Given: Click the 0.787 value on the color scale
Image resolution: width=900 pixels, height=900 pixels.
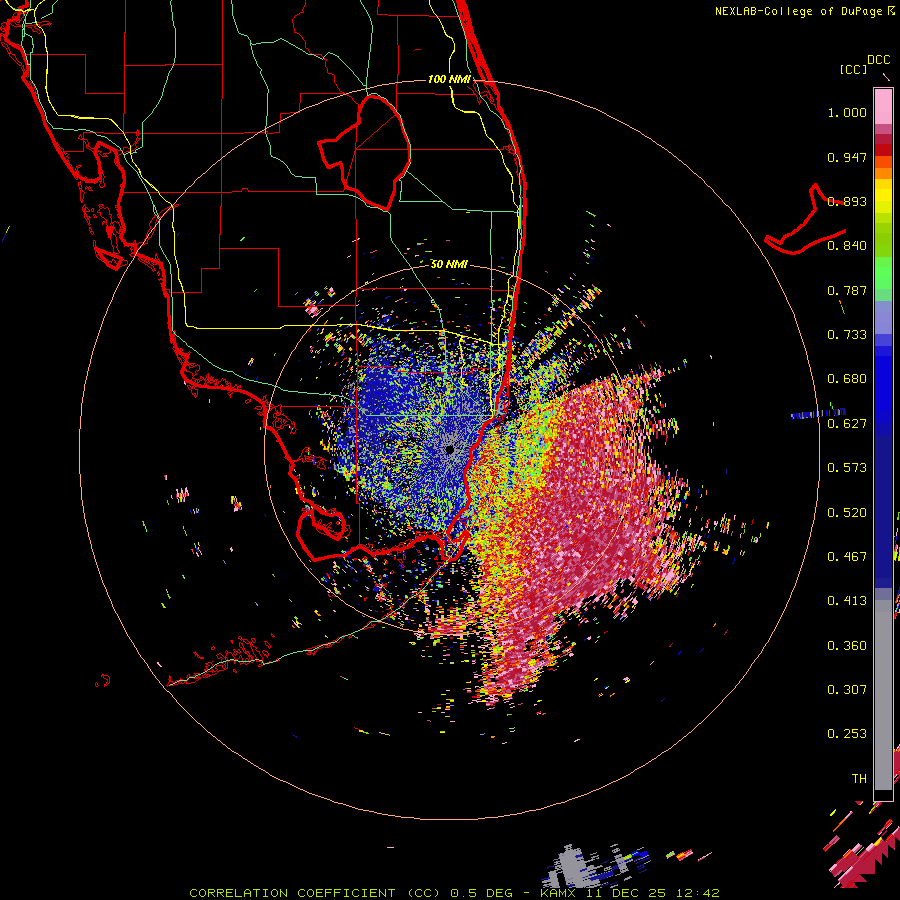Looking at the screenshot, I should click(x=847, y=290).
